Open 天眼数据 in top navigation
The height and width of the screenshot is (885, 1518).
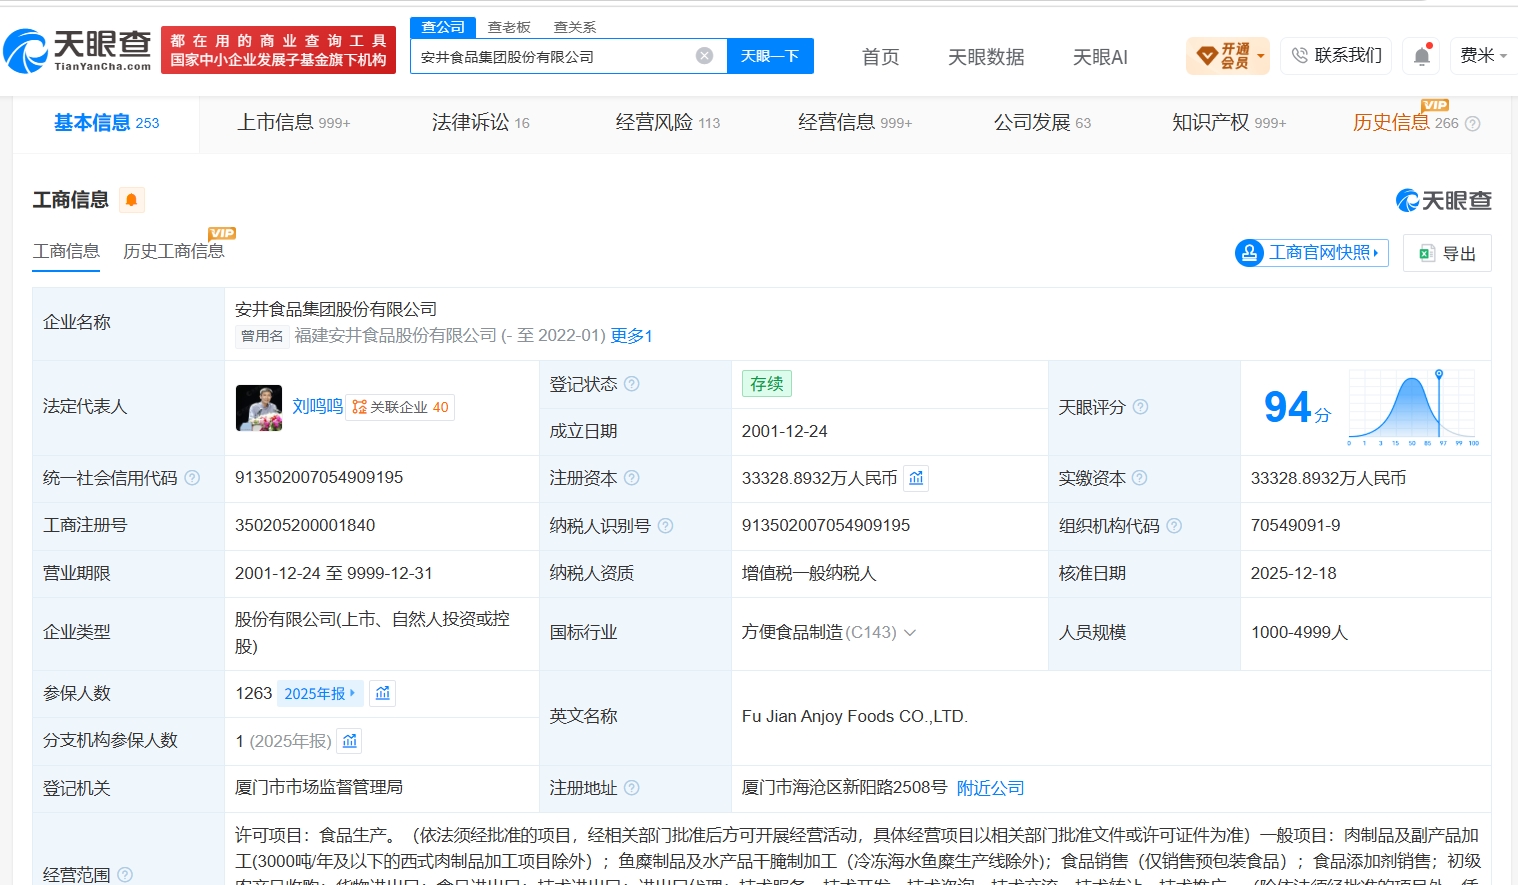[x=986, y=57]
